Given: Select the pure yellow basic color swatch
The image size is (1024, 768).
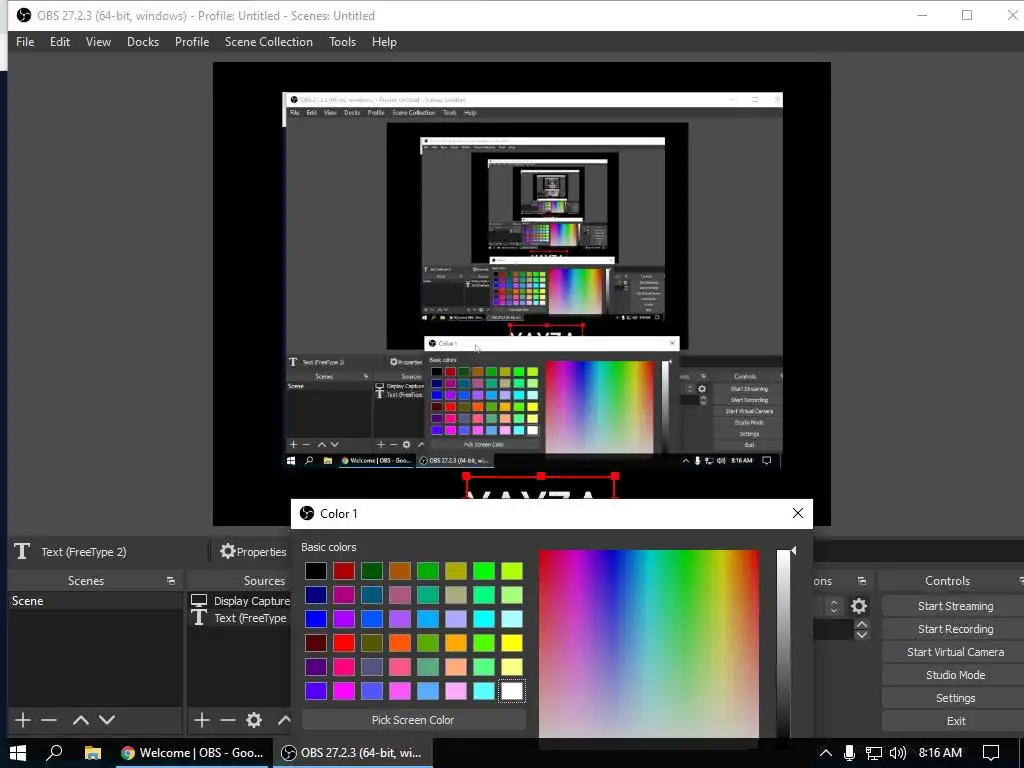Looking at the screenshot, I should 512,643.
